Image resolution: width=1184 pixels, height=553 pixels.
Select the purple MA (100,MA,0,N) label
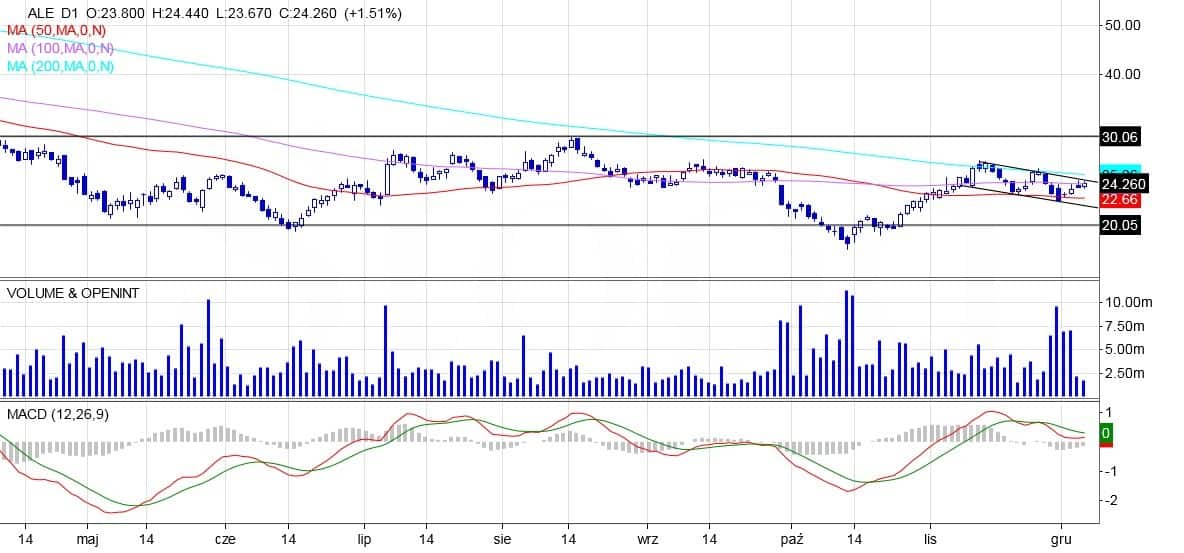point(60,48)
